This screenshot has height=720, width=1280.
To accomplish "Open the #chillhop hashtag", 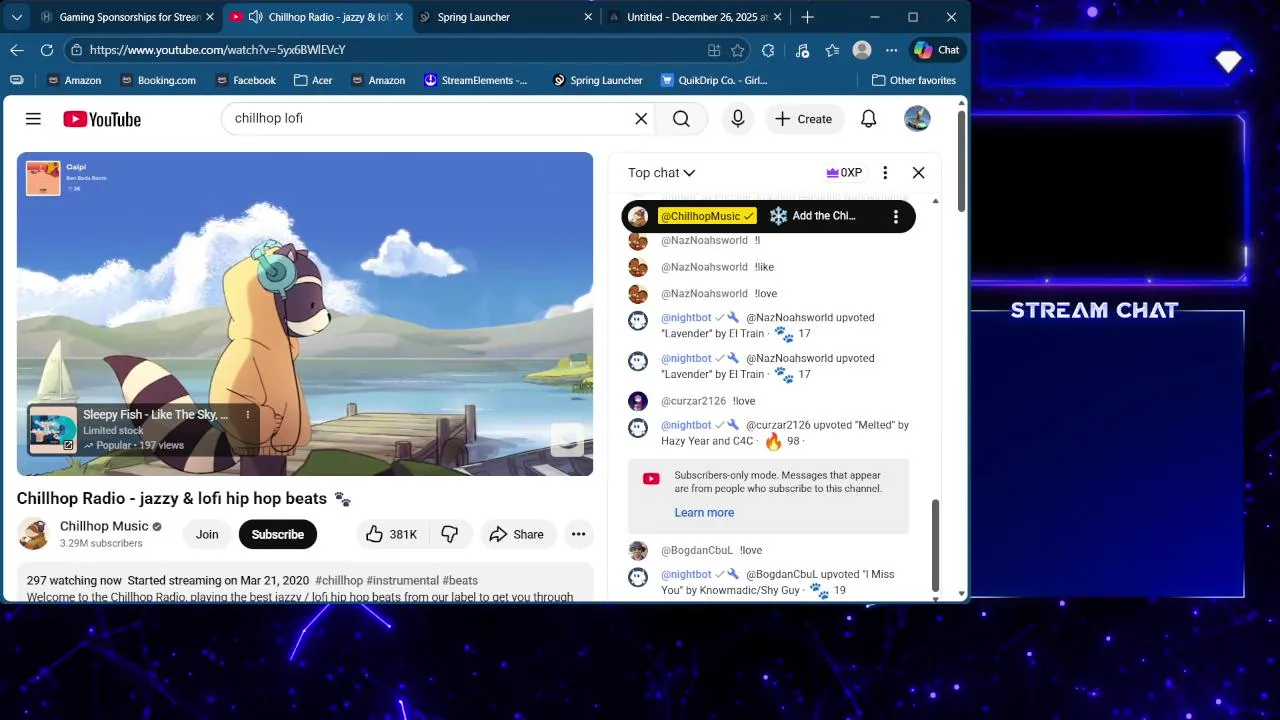I will tap(339, 580).
